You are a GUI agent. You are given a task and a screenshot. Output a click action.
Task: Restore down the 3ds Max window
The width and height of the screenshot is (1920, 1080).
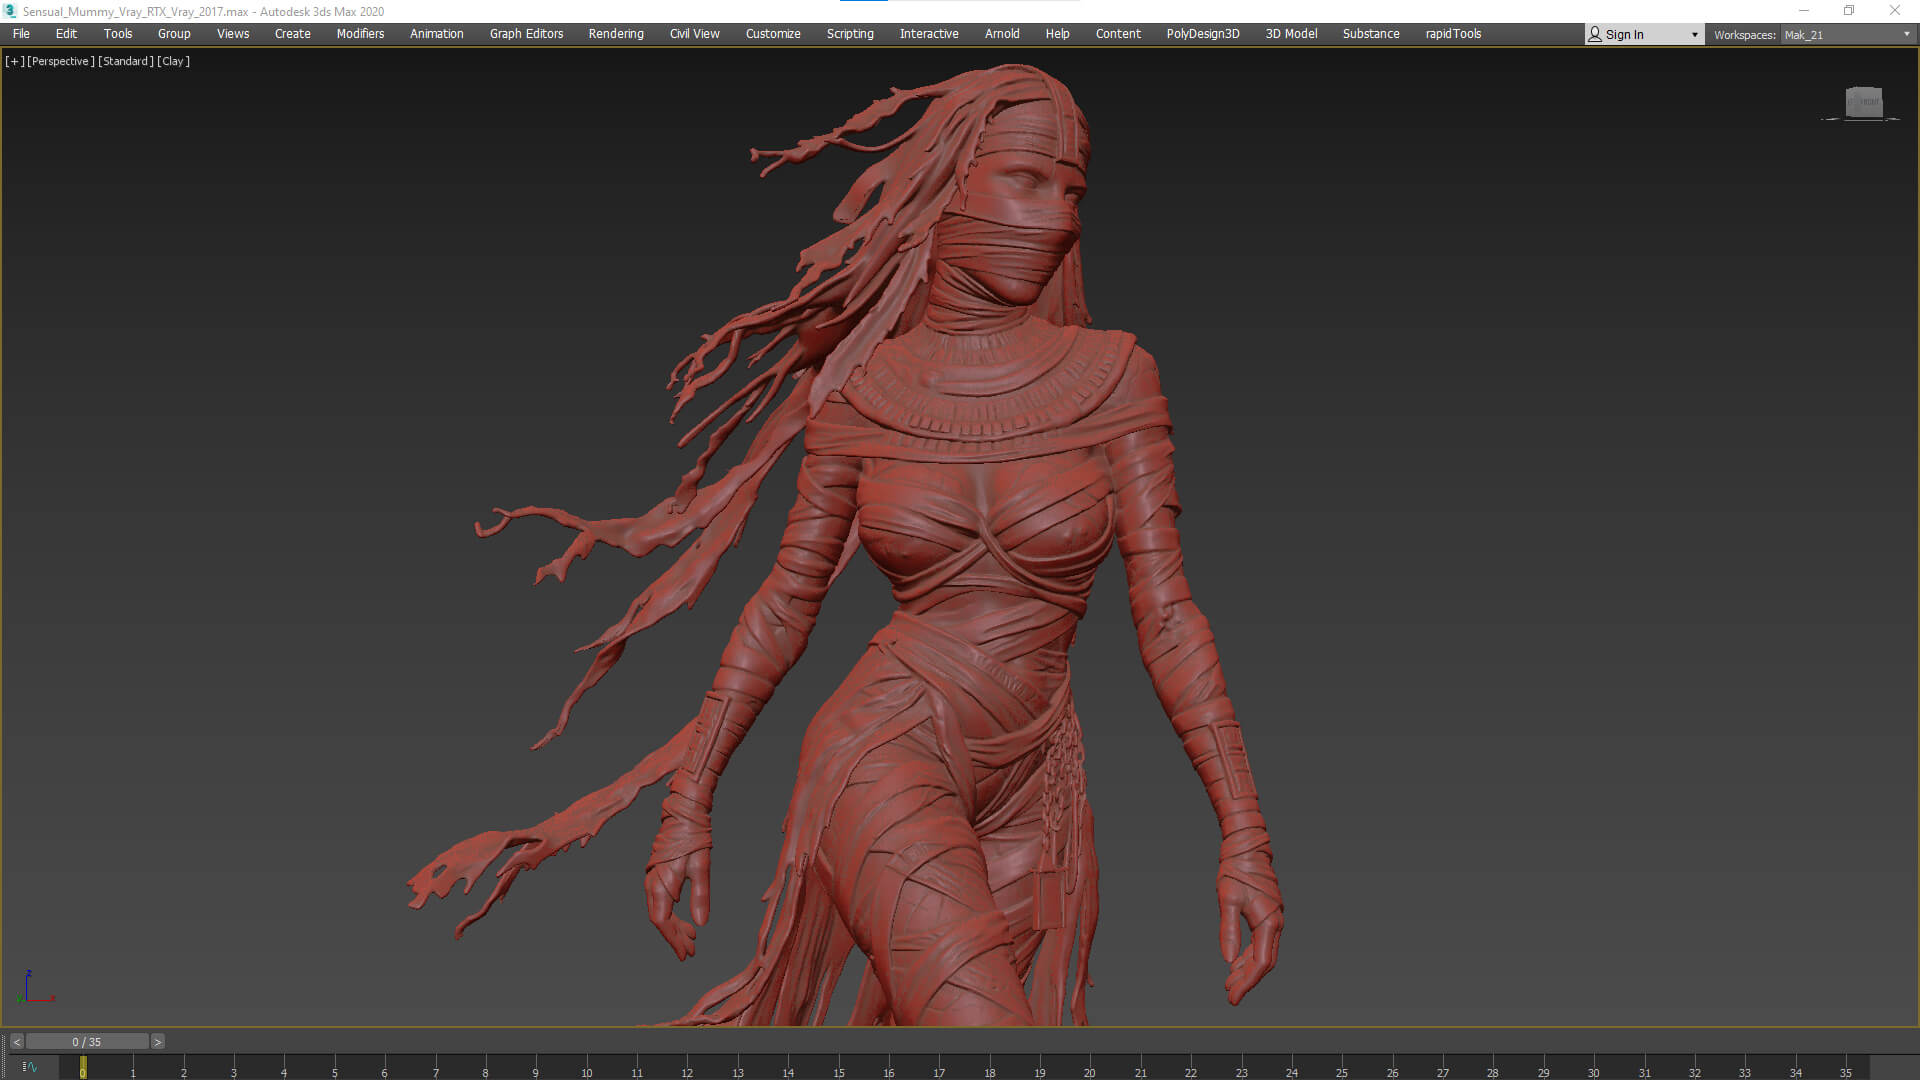(x=1849, y=11)
